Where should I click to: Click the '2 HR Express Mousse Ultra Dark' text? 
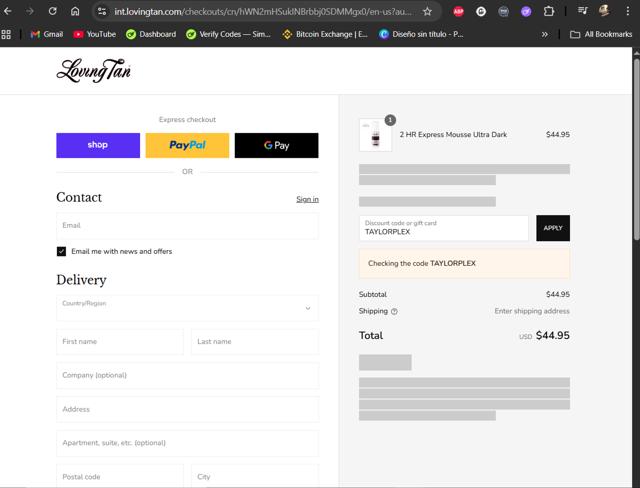tap(453, 135)
